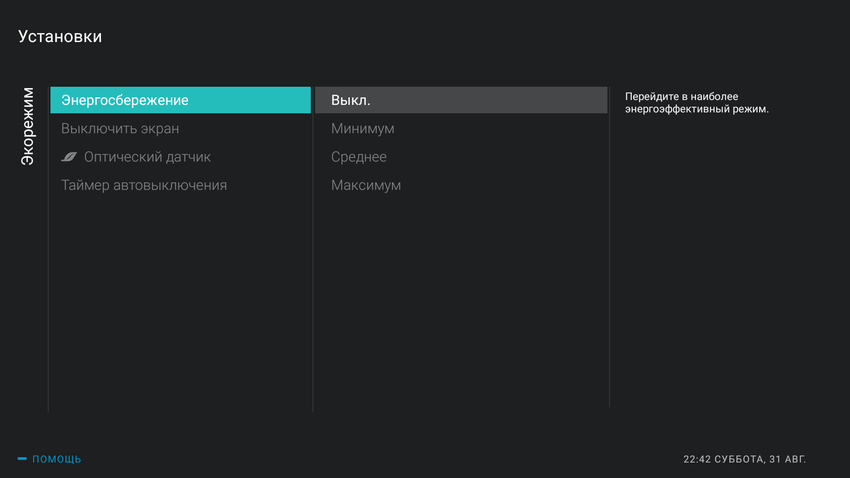850x478 pixels.
Task: Click the 22:42 clock time
Action: [x=698, y=459]
